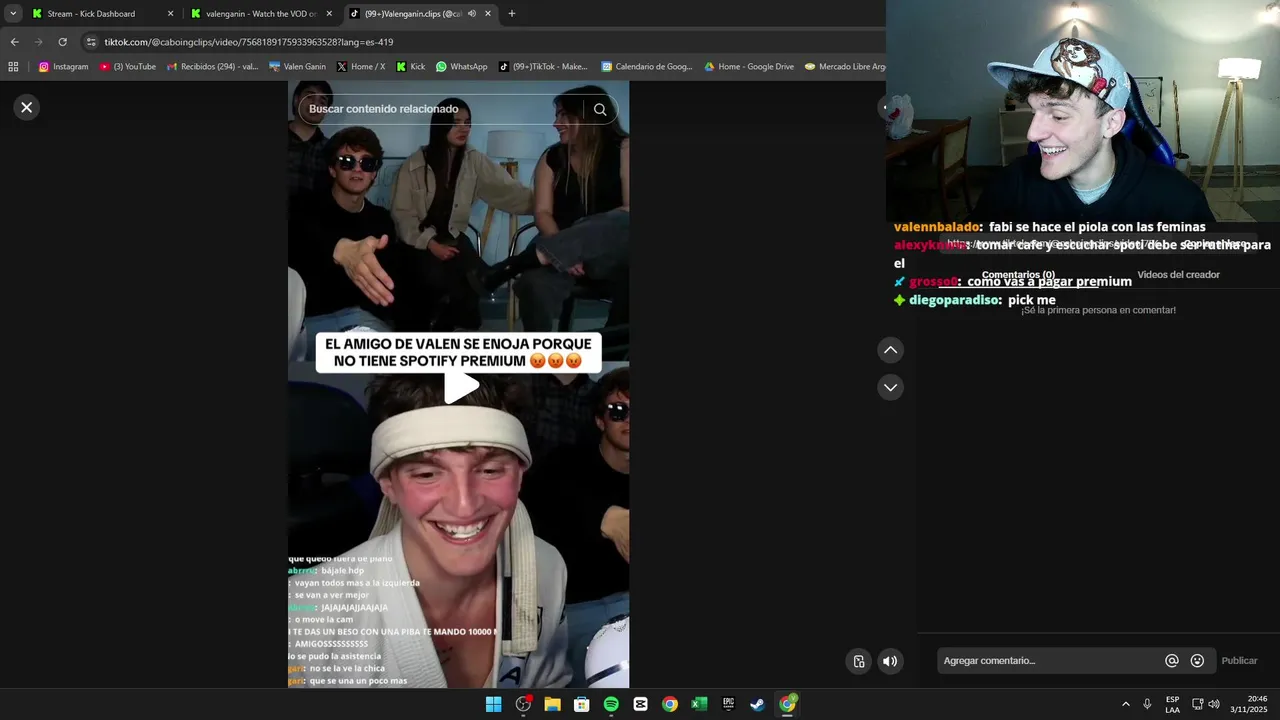This screenshot has height=720, width=1280.
Task: Open the Kick bookmark
Action: (410, 67)
